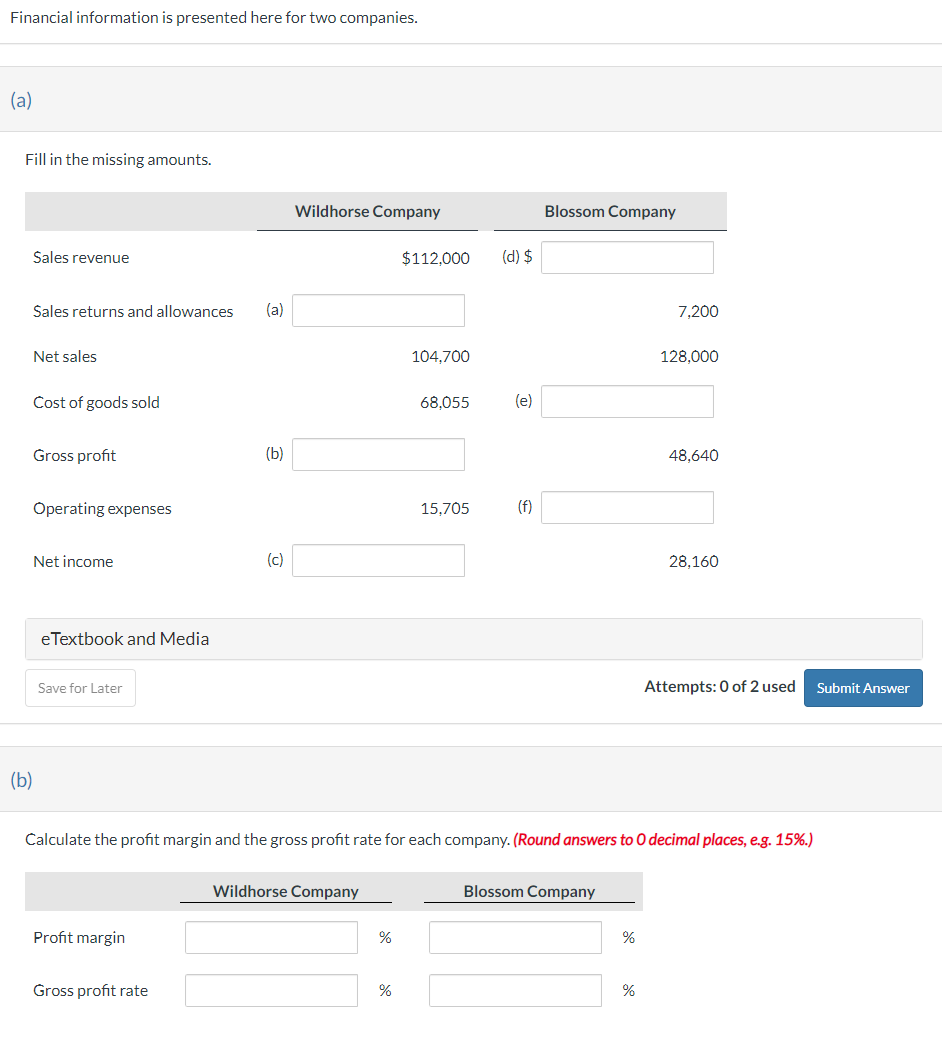
Task: Click the Blossom Company column header
Action: pyautogui.click(x=610, y=211)
